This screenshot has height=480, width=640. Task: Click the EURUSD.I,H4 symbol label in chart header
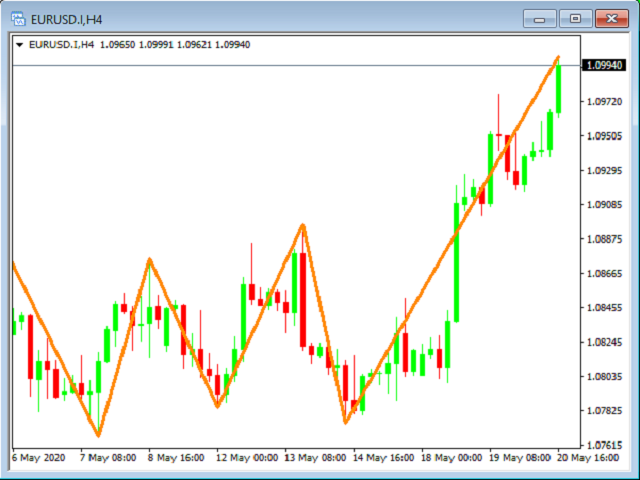click(x=61, y=45)
